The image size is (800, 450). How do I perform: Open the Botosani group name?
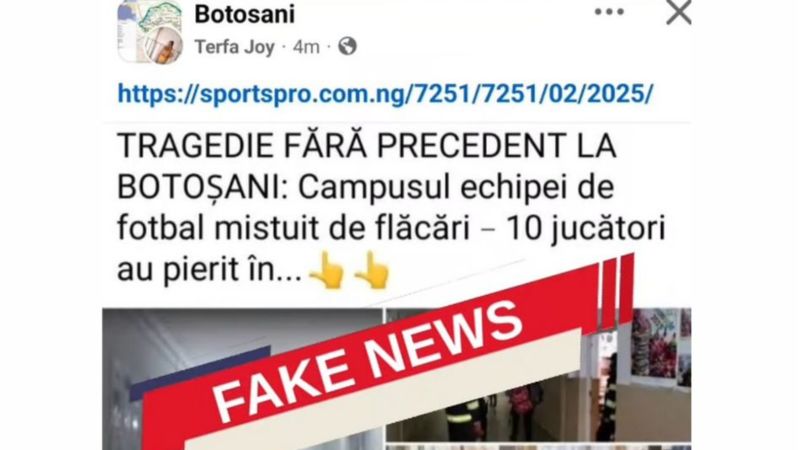(244, 14)
